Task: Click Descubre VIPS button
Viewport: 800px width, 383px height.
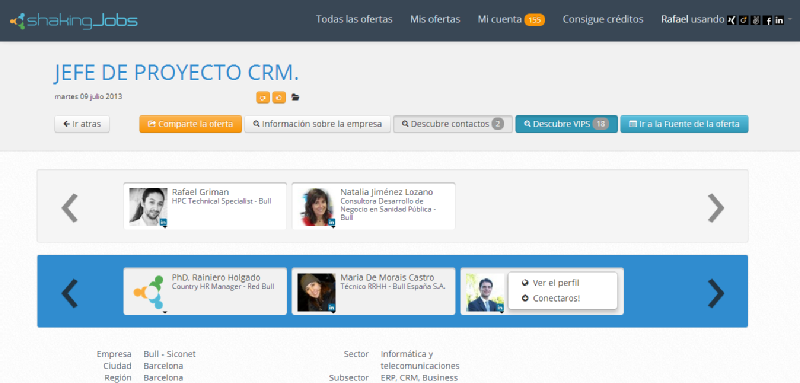Action: tap(566, 124)
